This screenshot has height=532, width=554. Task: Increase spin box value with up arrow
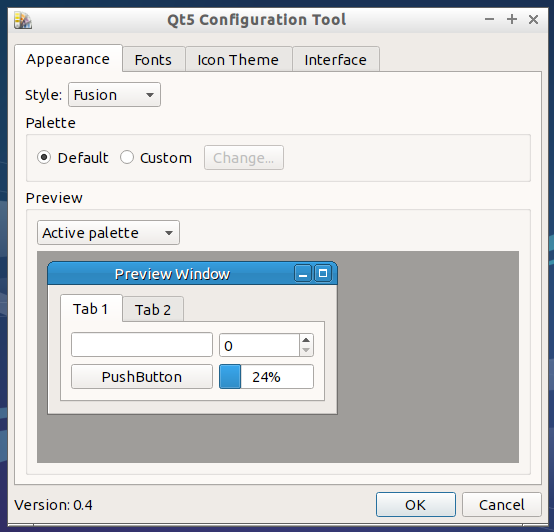point(306,340)
